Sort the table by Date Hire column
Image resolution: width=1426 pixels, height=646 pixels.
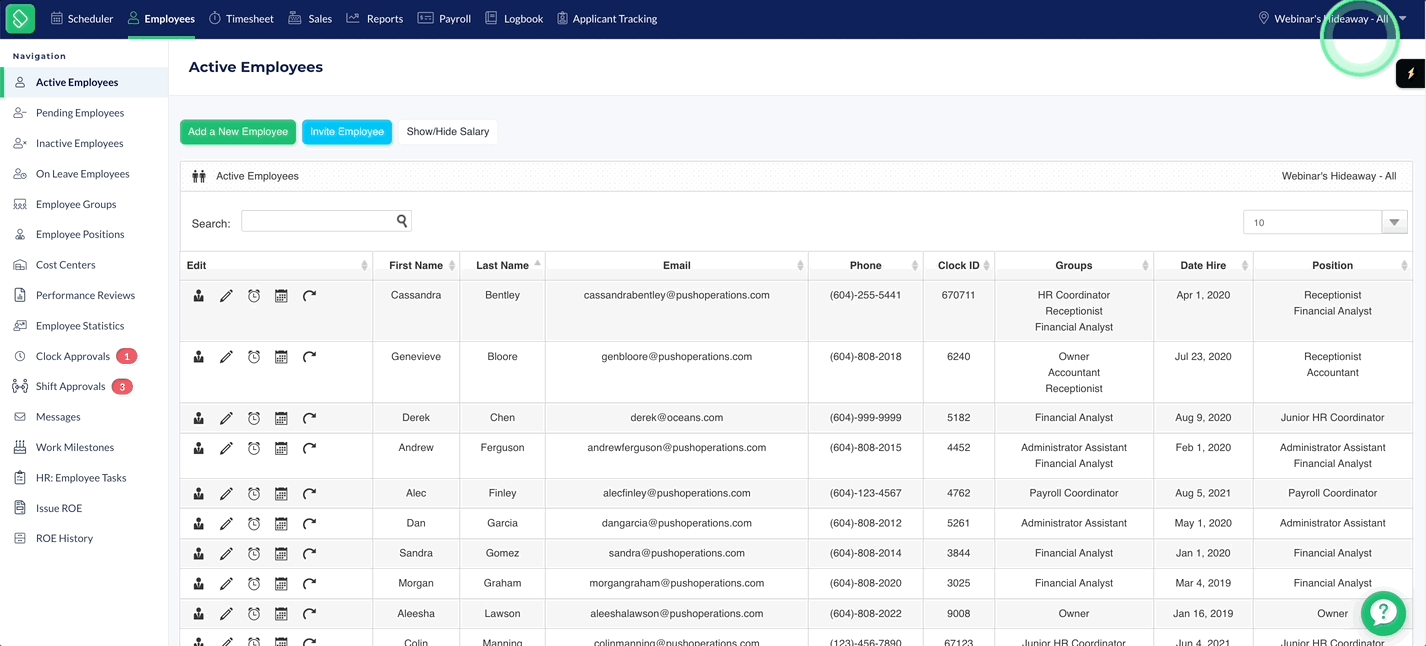point(1203,265)
